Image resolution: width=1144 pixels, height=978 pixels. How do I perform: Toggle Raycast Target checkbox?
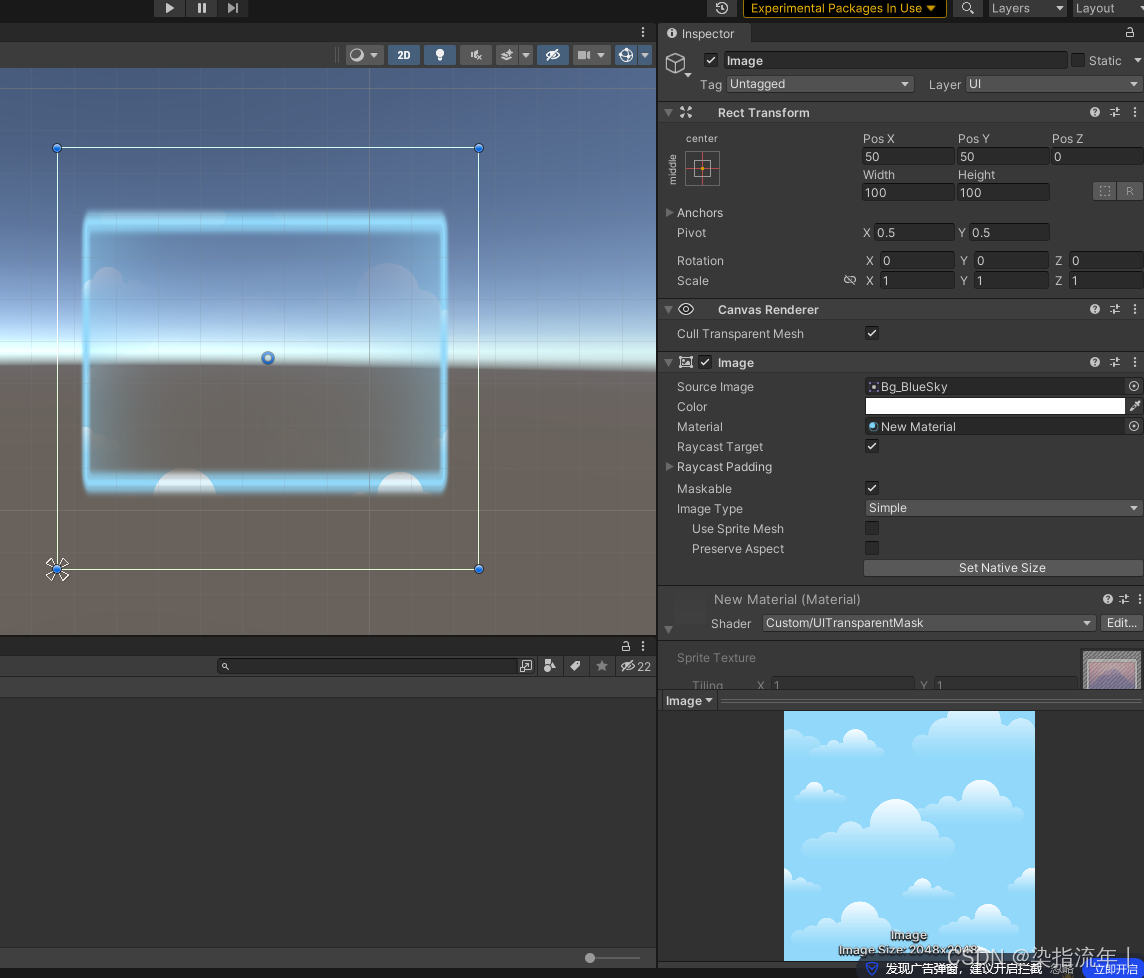click(872, 446)
